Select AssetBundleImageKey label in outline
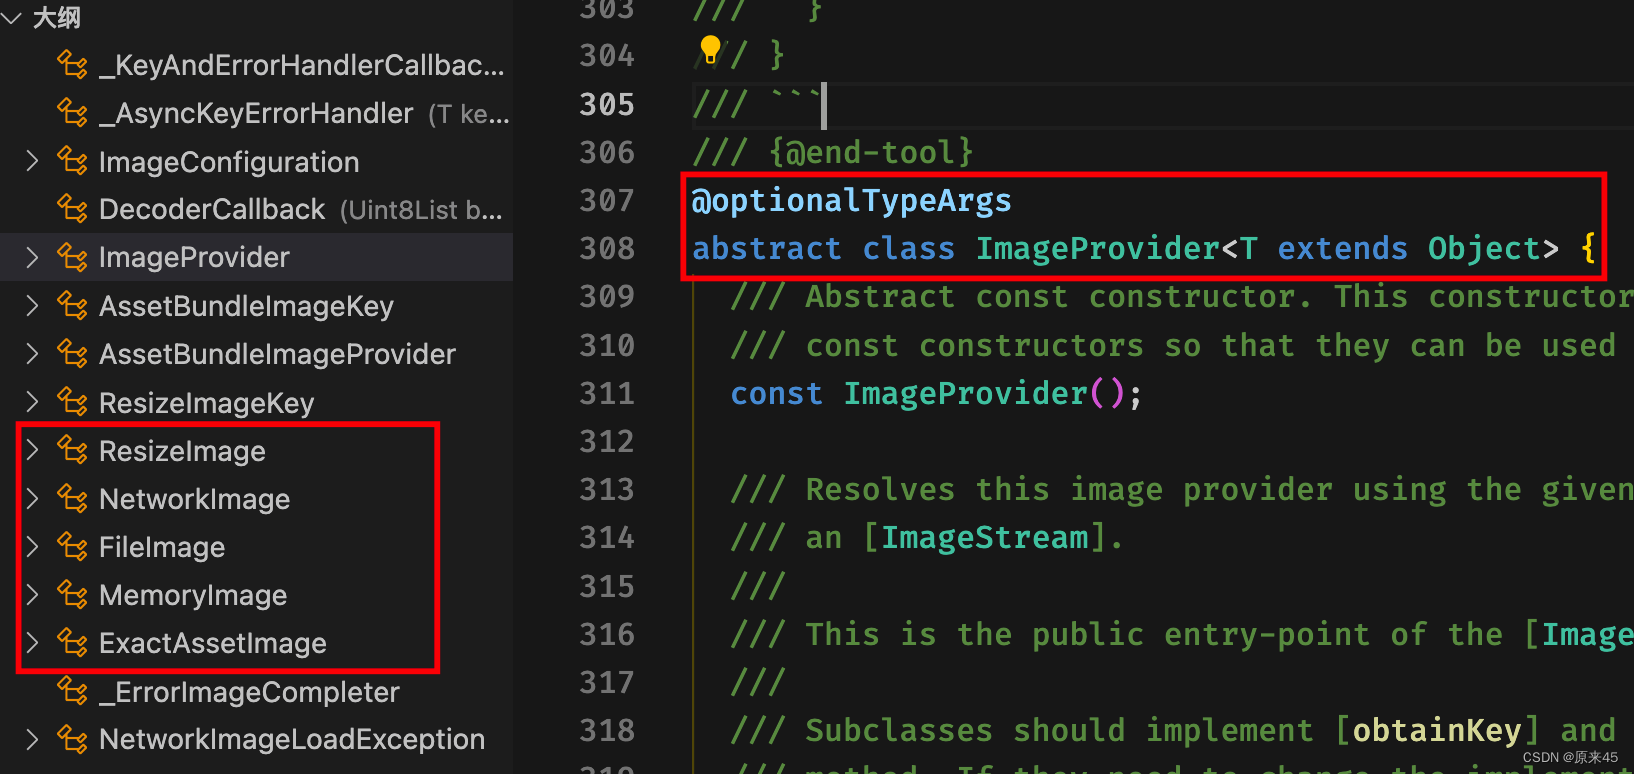The image size is (1634, 774). (x=246, y=306)
